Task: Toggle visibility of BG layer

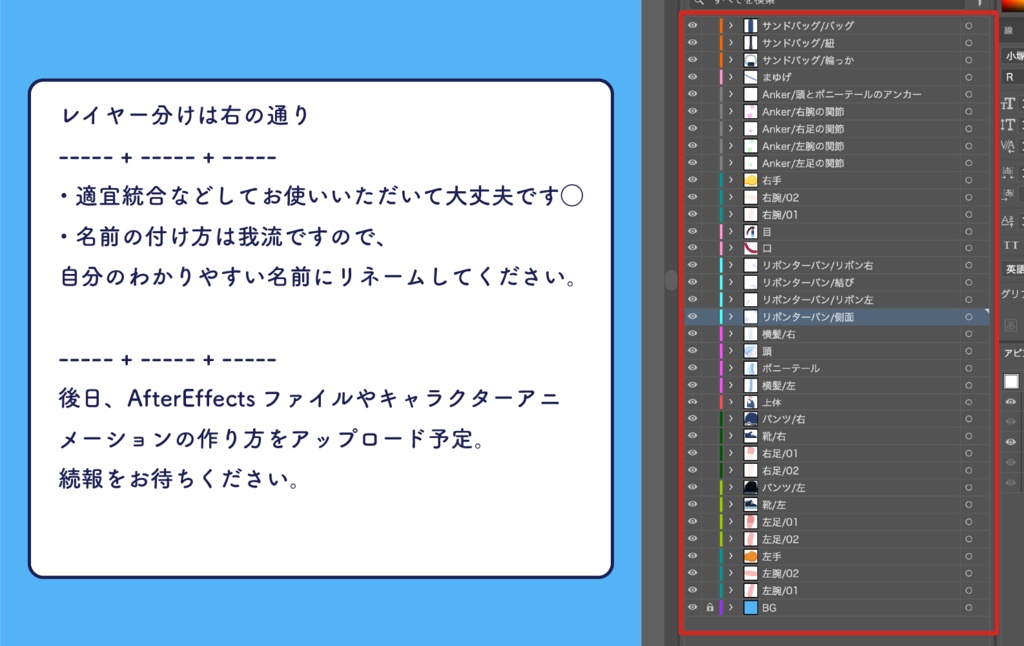Action: tap(692, 607)
